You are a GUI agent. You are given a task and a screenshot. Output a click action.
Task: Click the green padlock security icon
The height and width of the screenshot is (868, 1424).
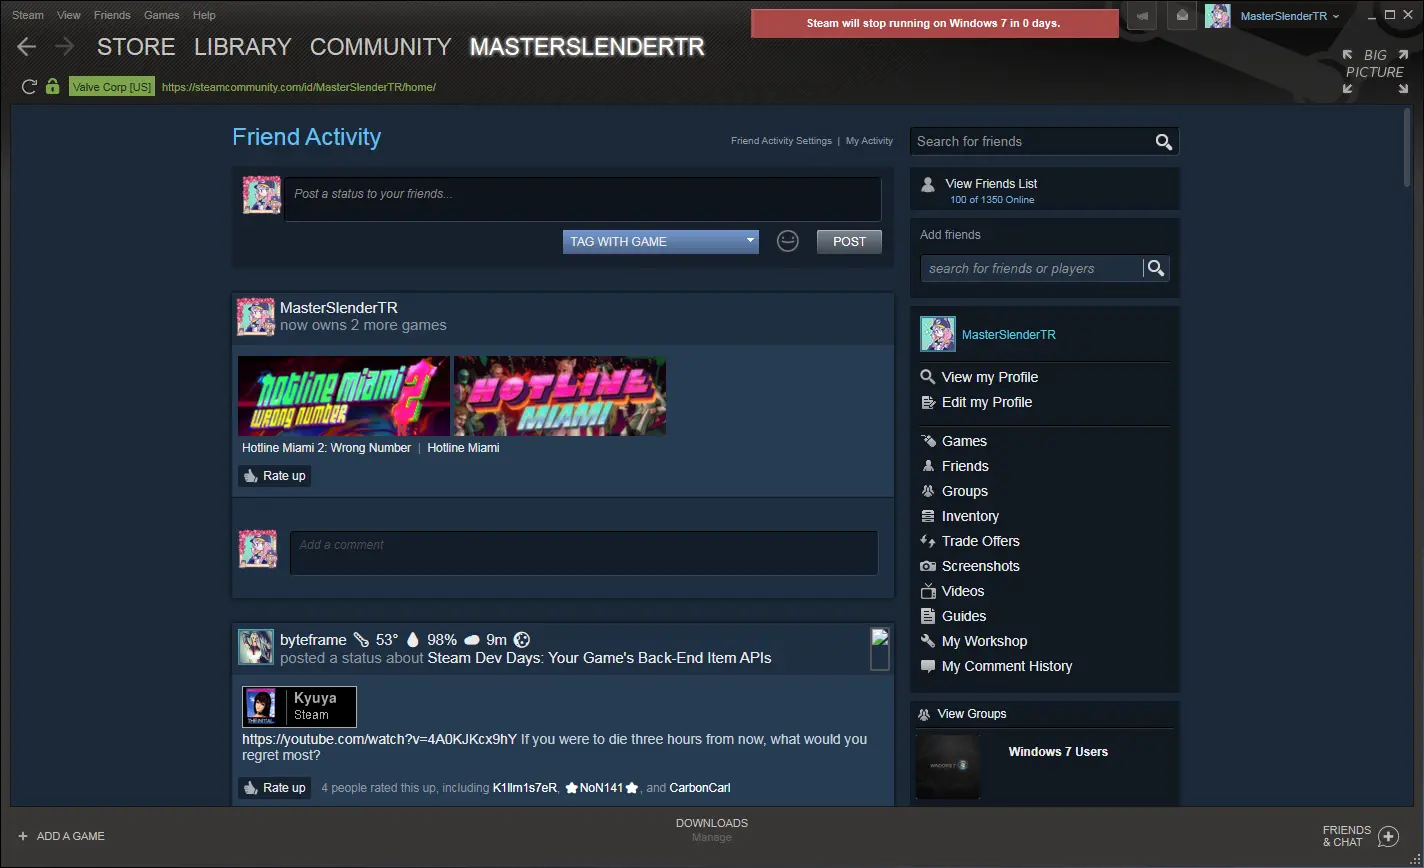point(53,87)
